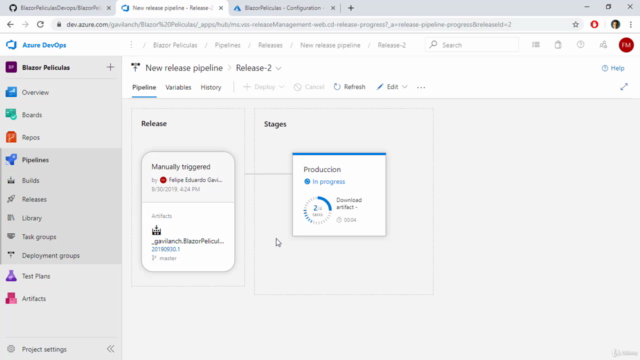Image resolution: width=640 pixels, height=360 pixels.
Task: Switch to the BlazorPeliculasDevops GitHub tab
Action: coord(60,8)
